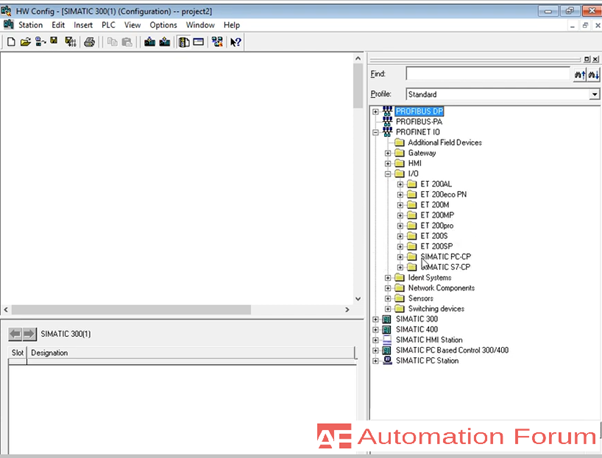Select SIMATIC S7-CP folder

coord(445,267)
